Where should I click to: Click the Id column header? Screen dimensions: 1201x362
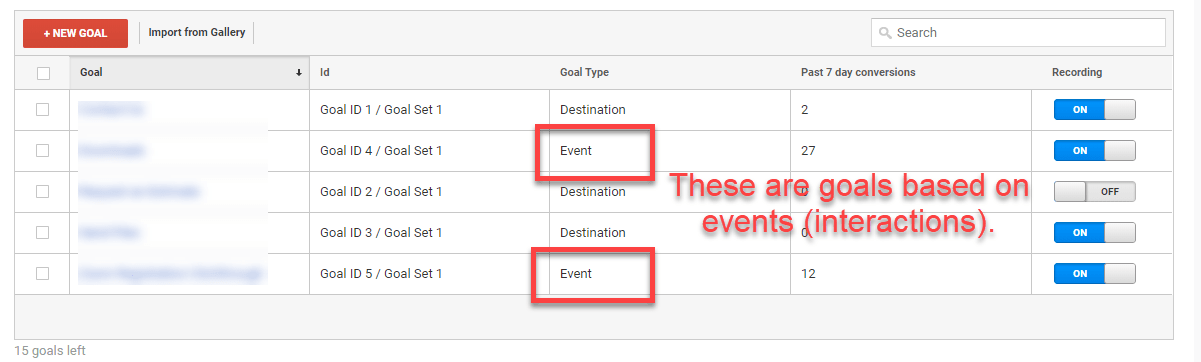pos(325,73)
